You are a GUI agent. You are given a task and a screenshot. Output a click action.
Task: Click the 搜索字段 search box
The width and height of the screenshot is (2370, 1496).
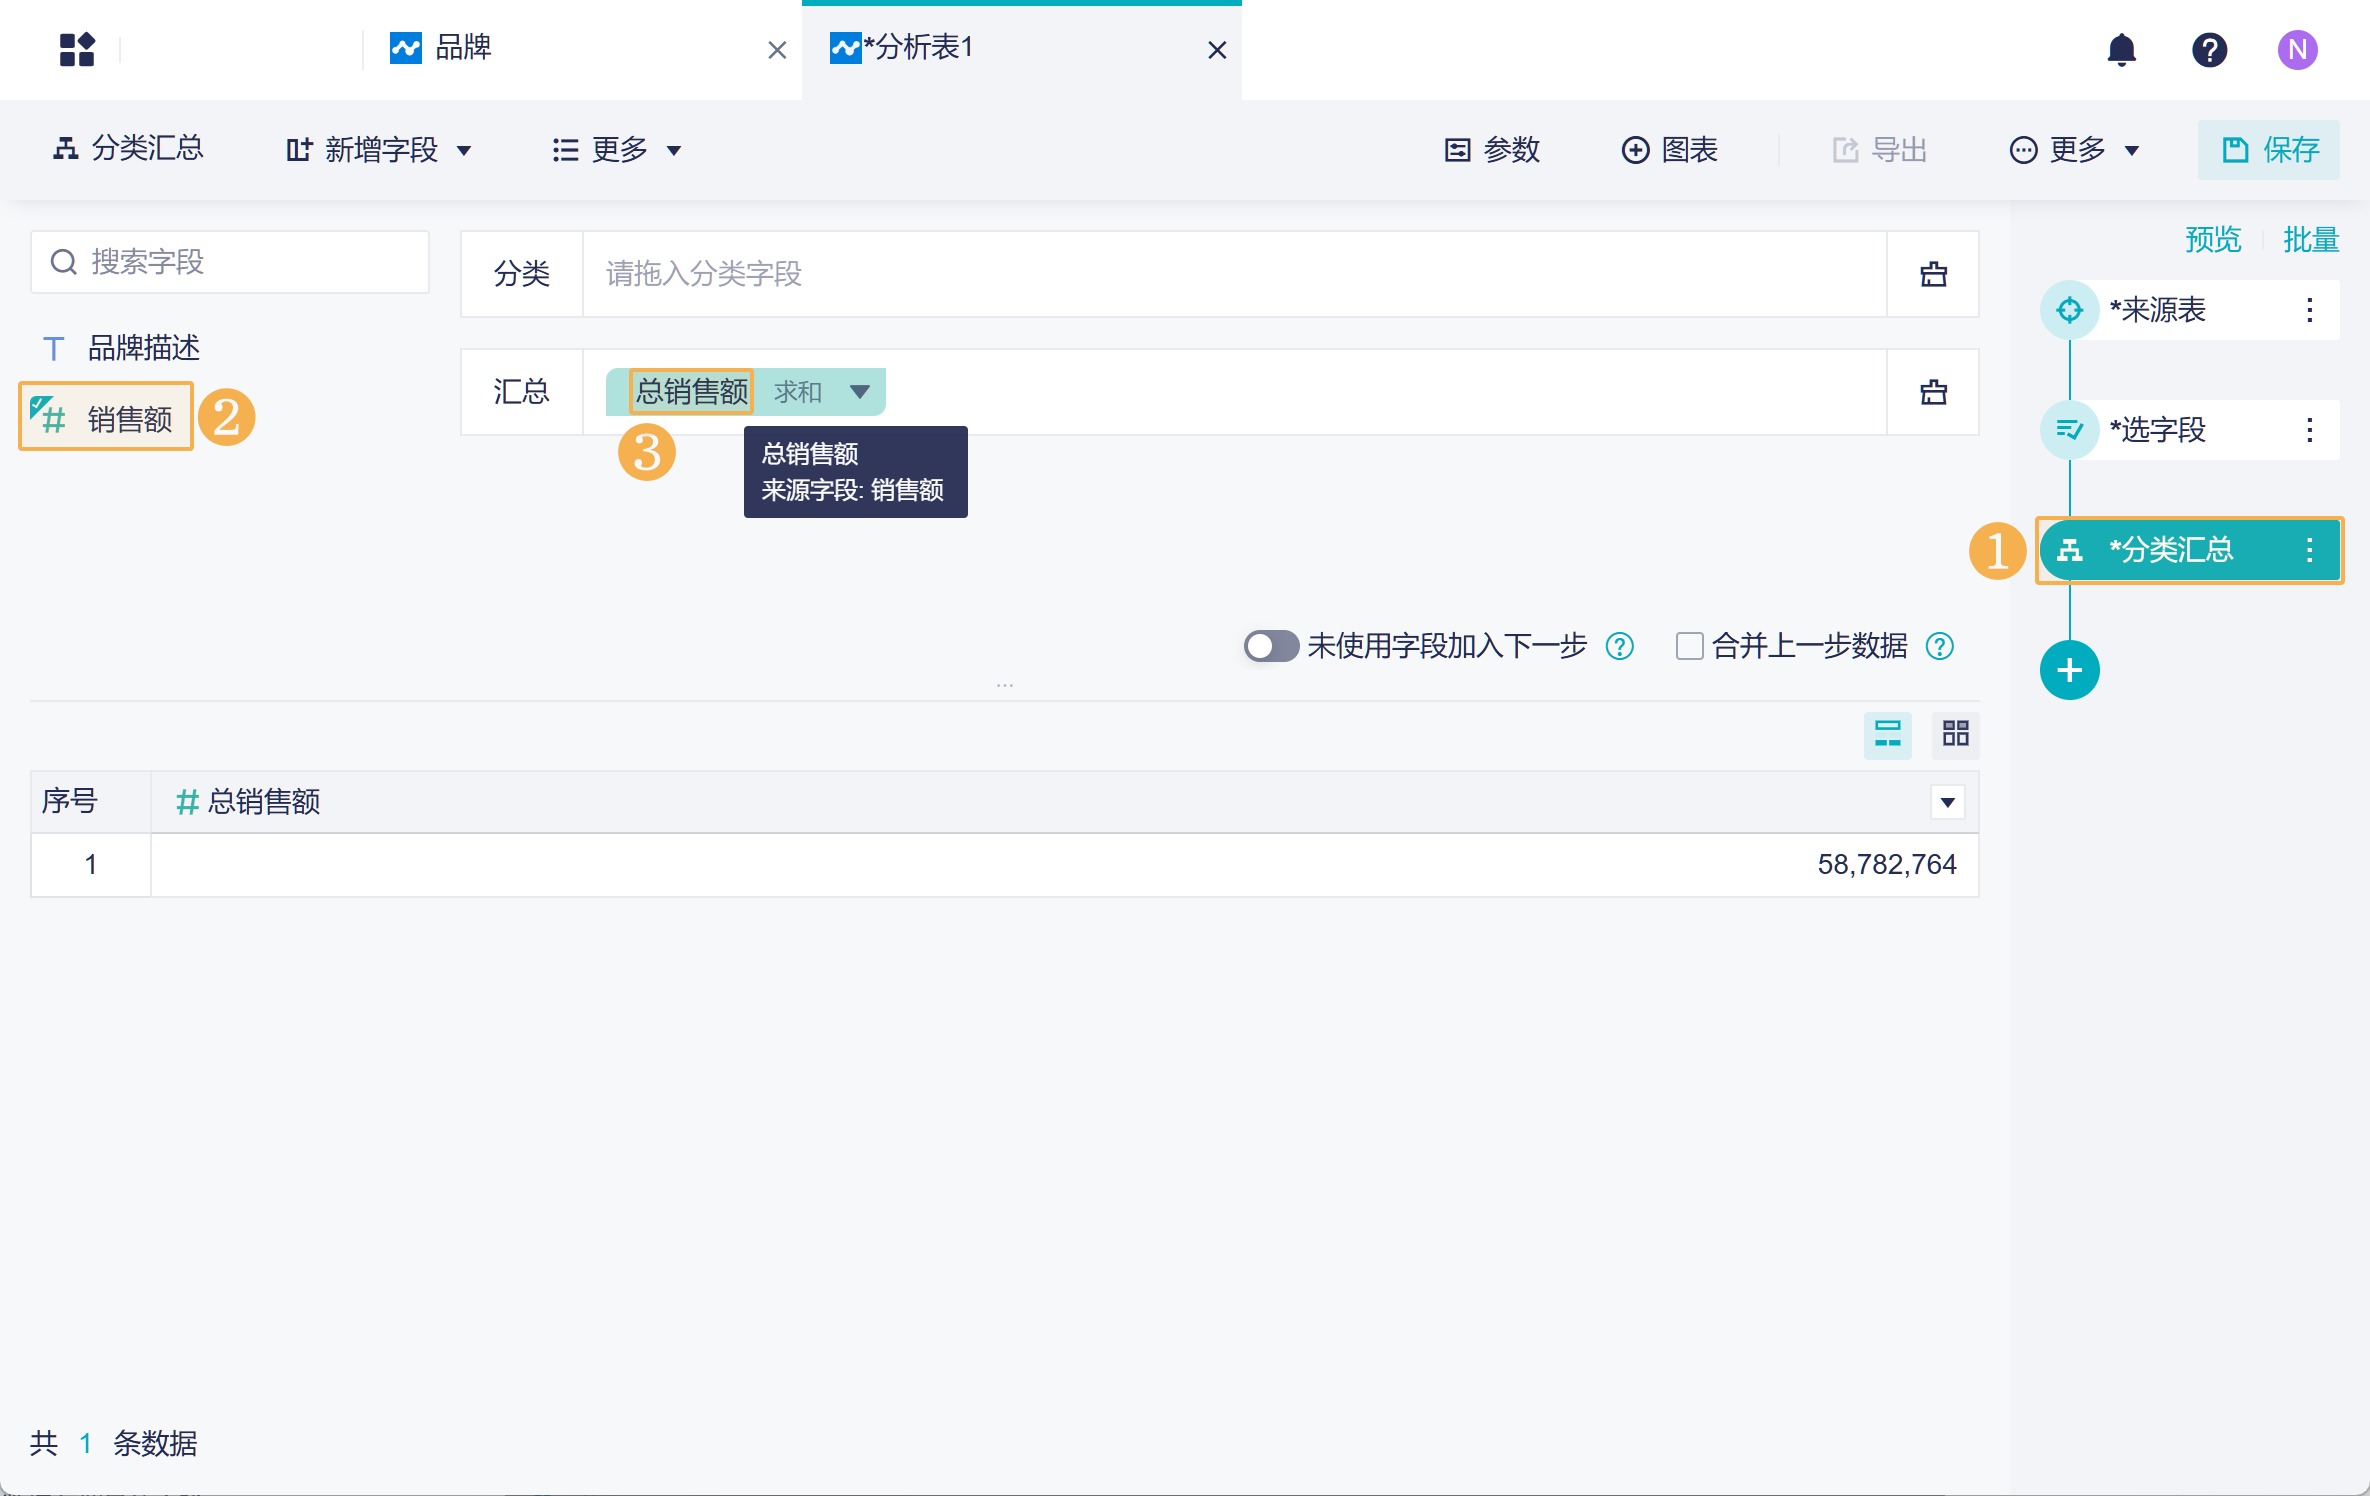(230, 262)
